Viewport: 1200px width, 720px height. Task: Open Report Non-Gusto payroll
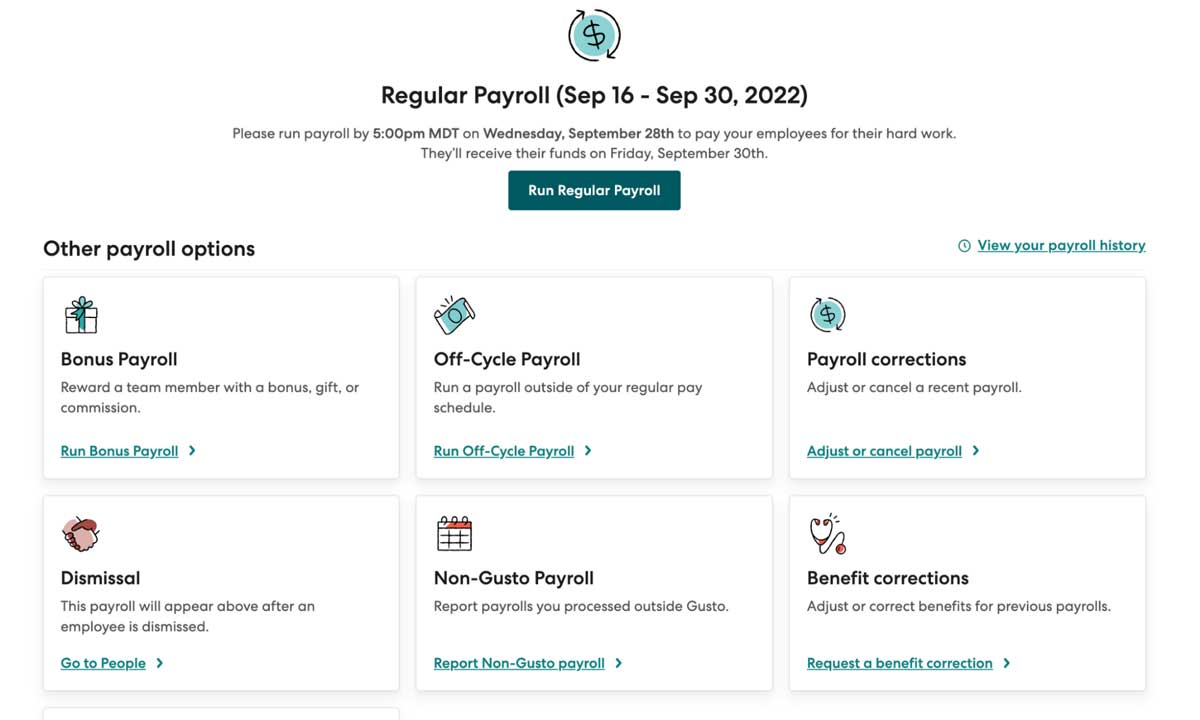click(x=519, y=663)
